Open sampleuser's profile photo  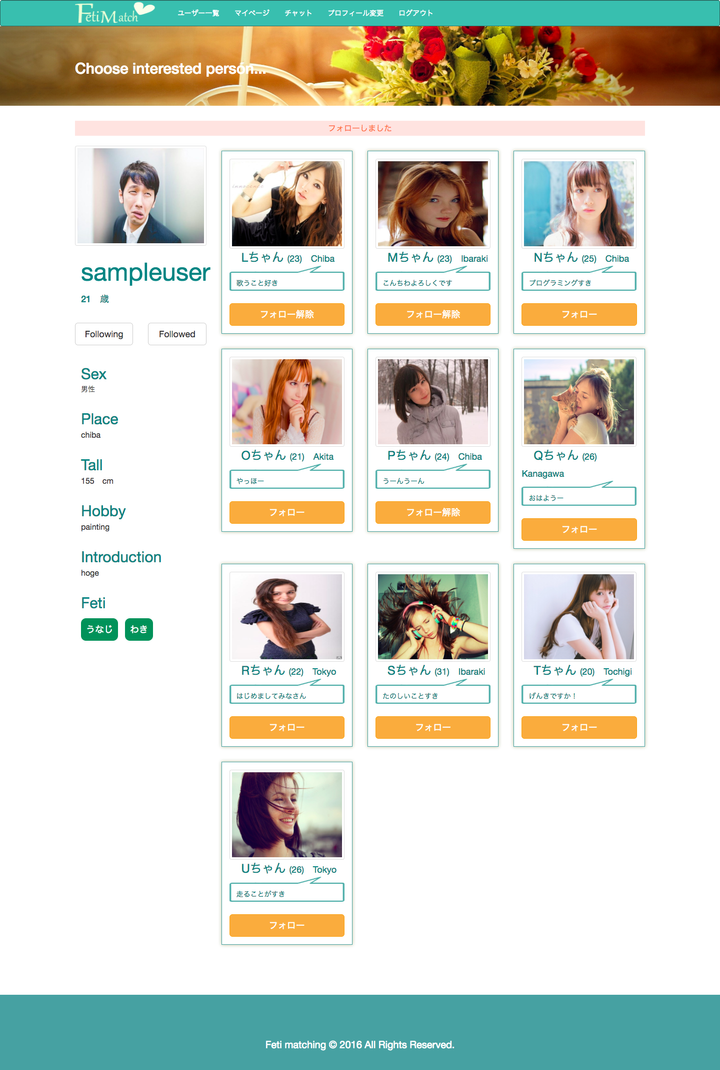tap(141, 196)
